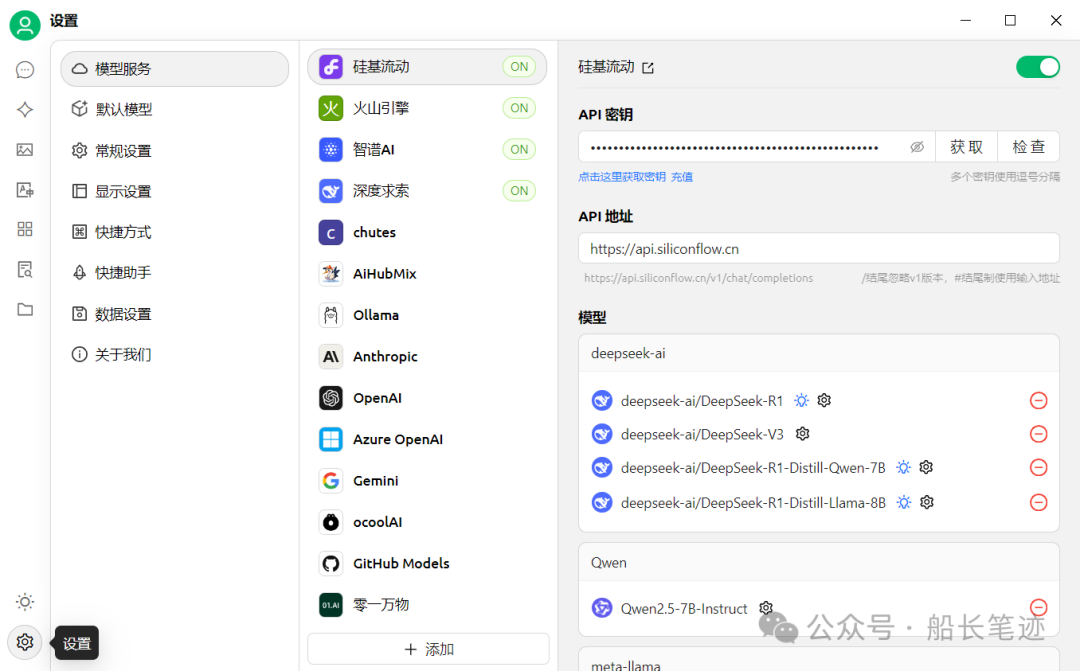This screenshot has width=1080, height=671.
Task: Select GitHub Models provider
Action: tap(427, 563)
